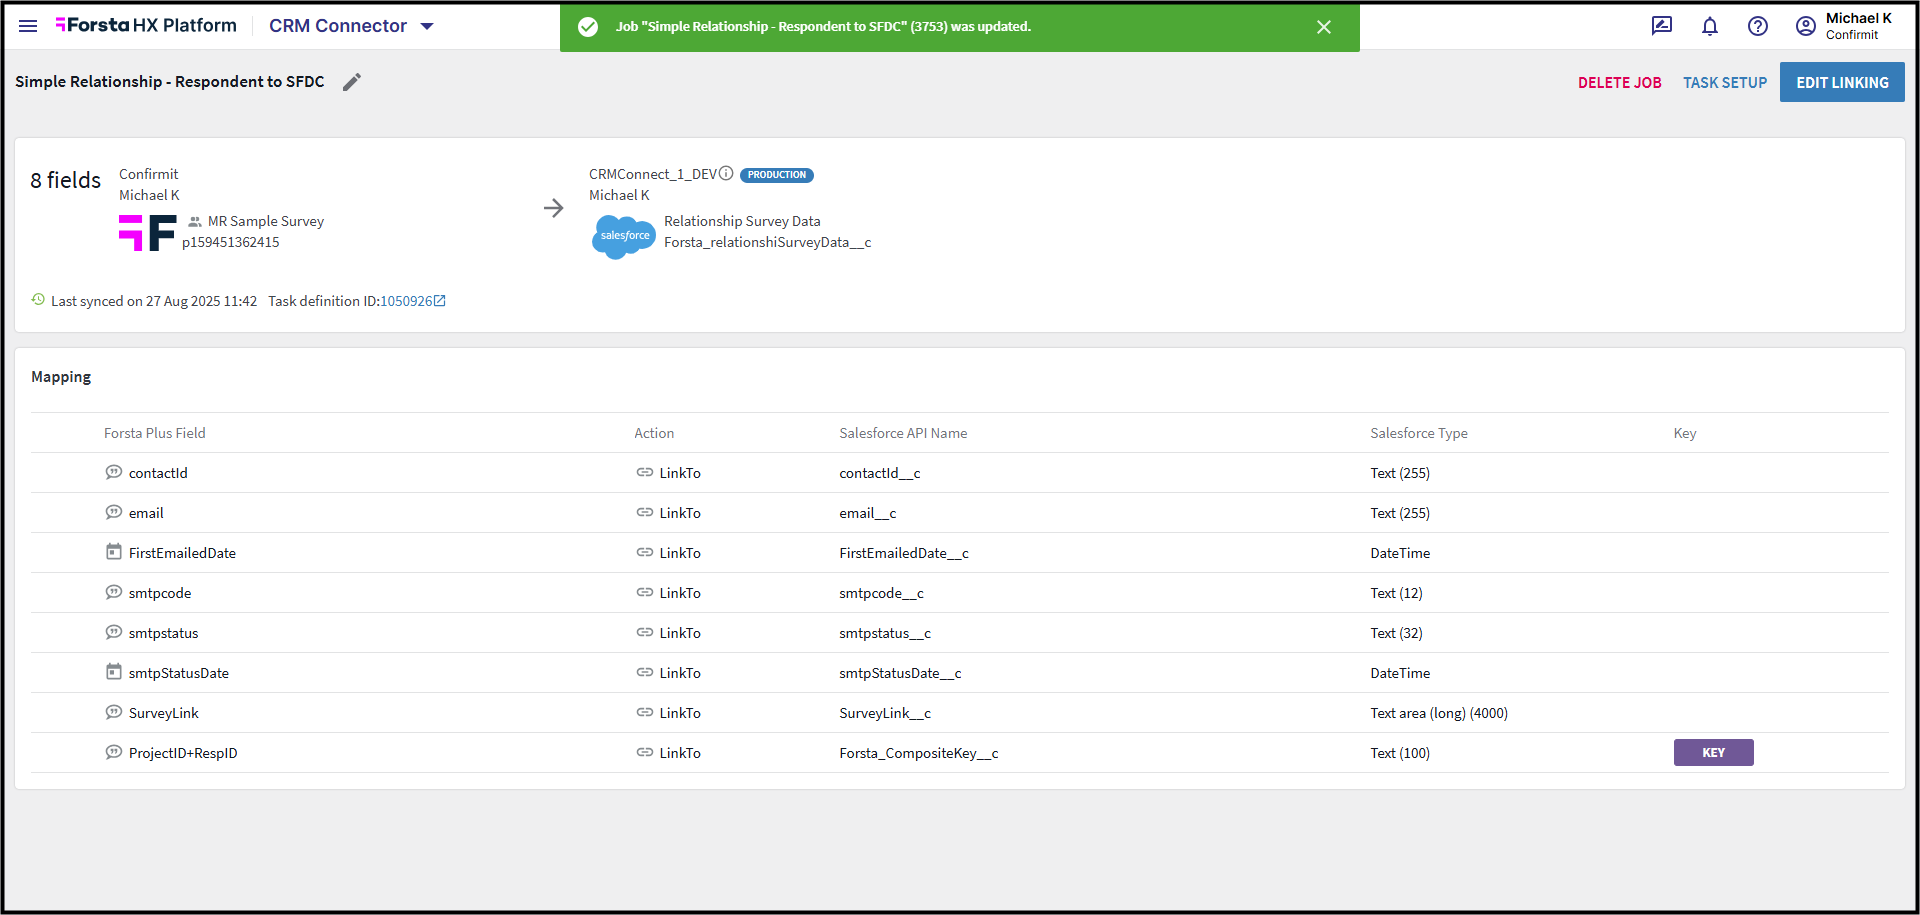Click the smtpcode field type icon
This screenshot has height=915, width=1920.
point(114,592)
